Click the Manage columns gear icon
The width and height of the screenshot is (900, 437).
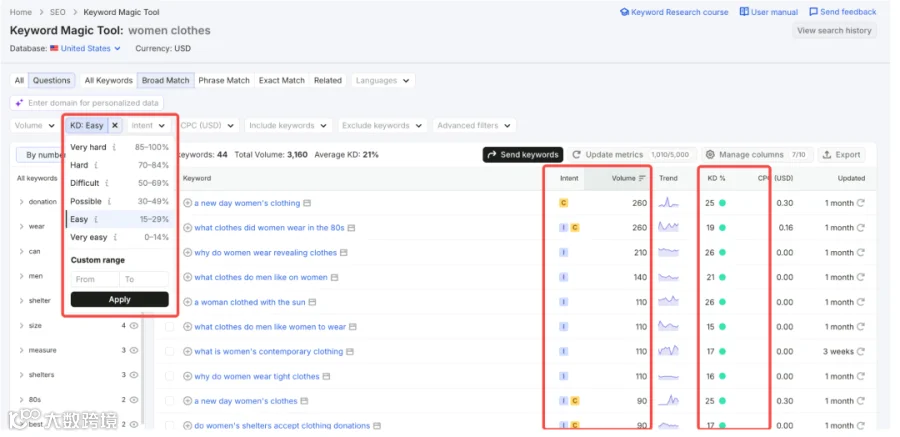pos(711,154)
